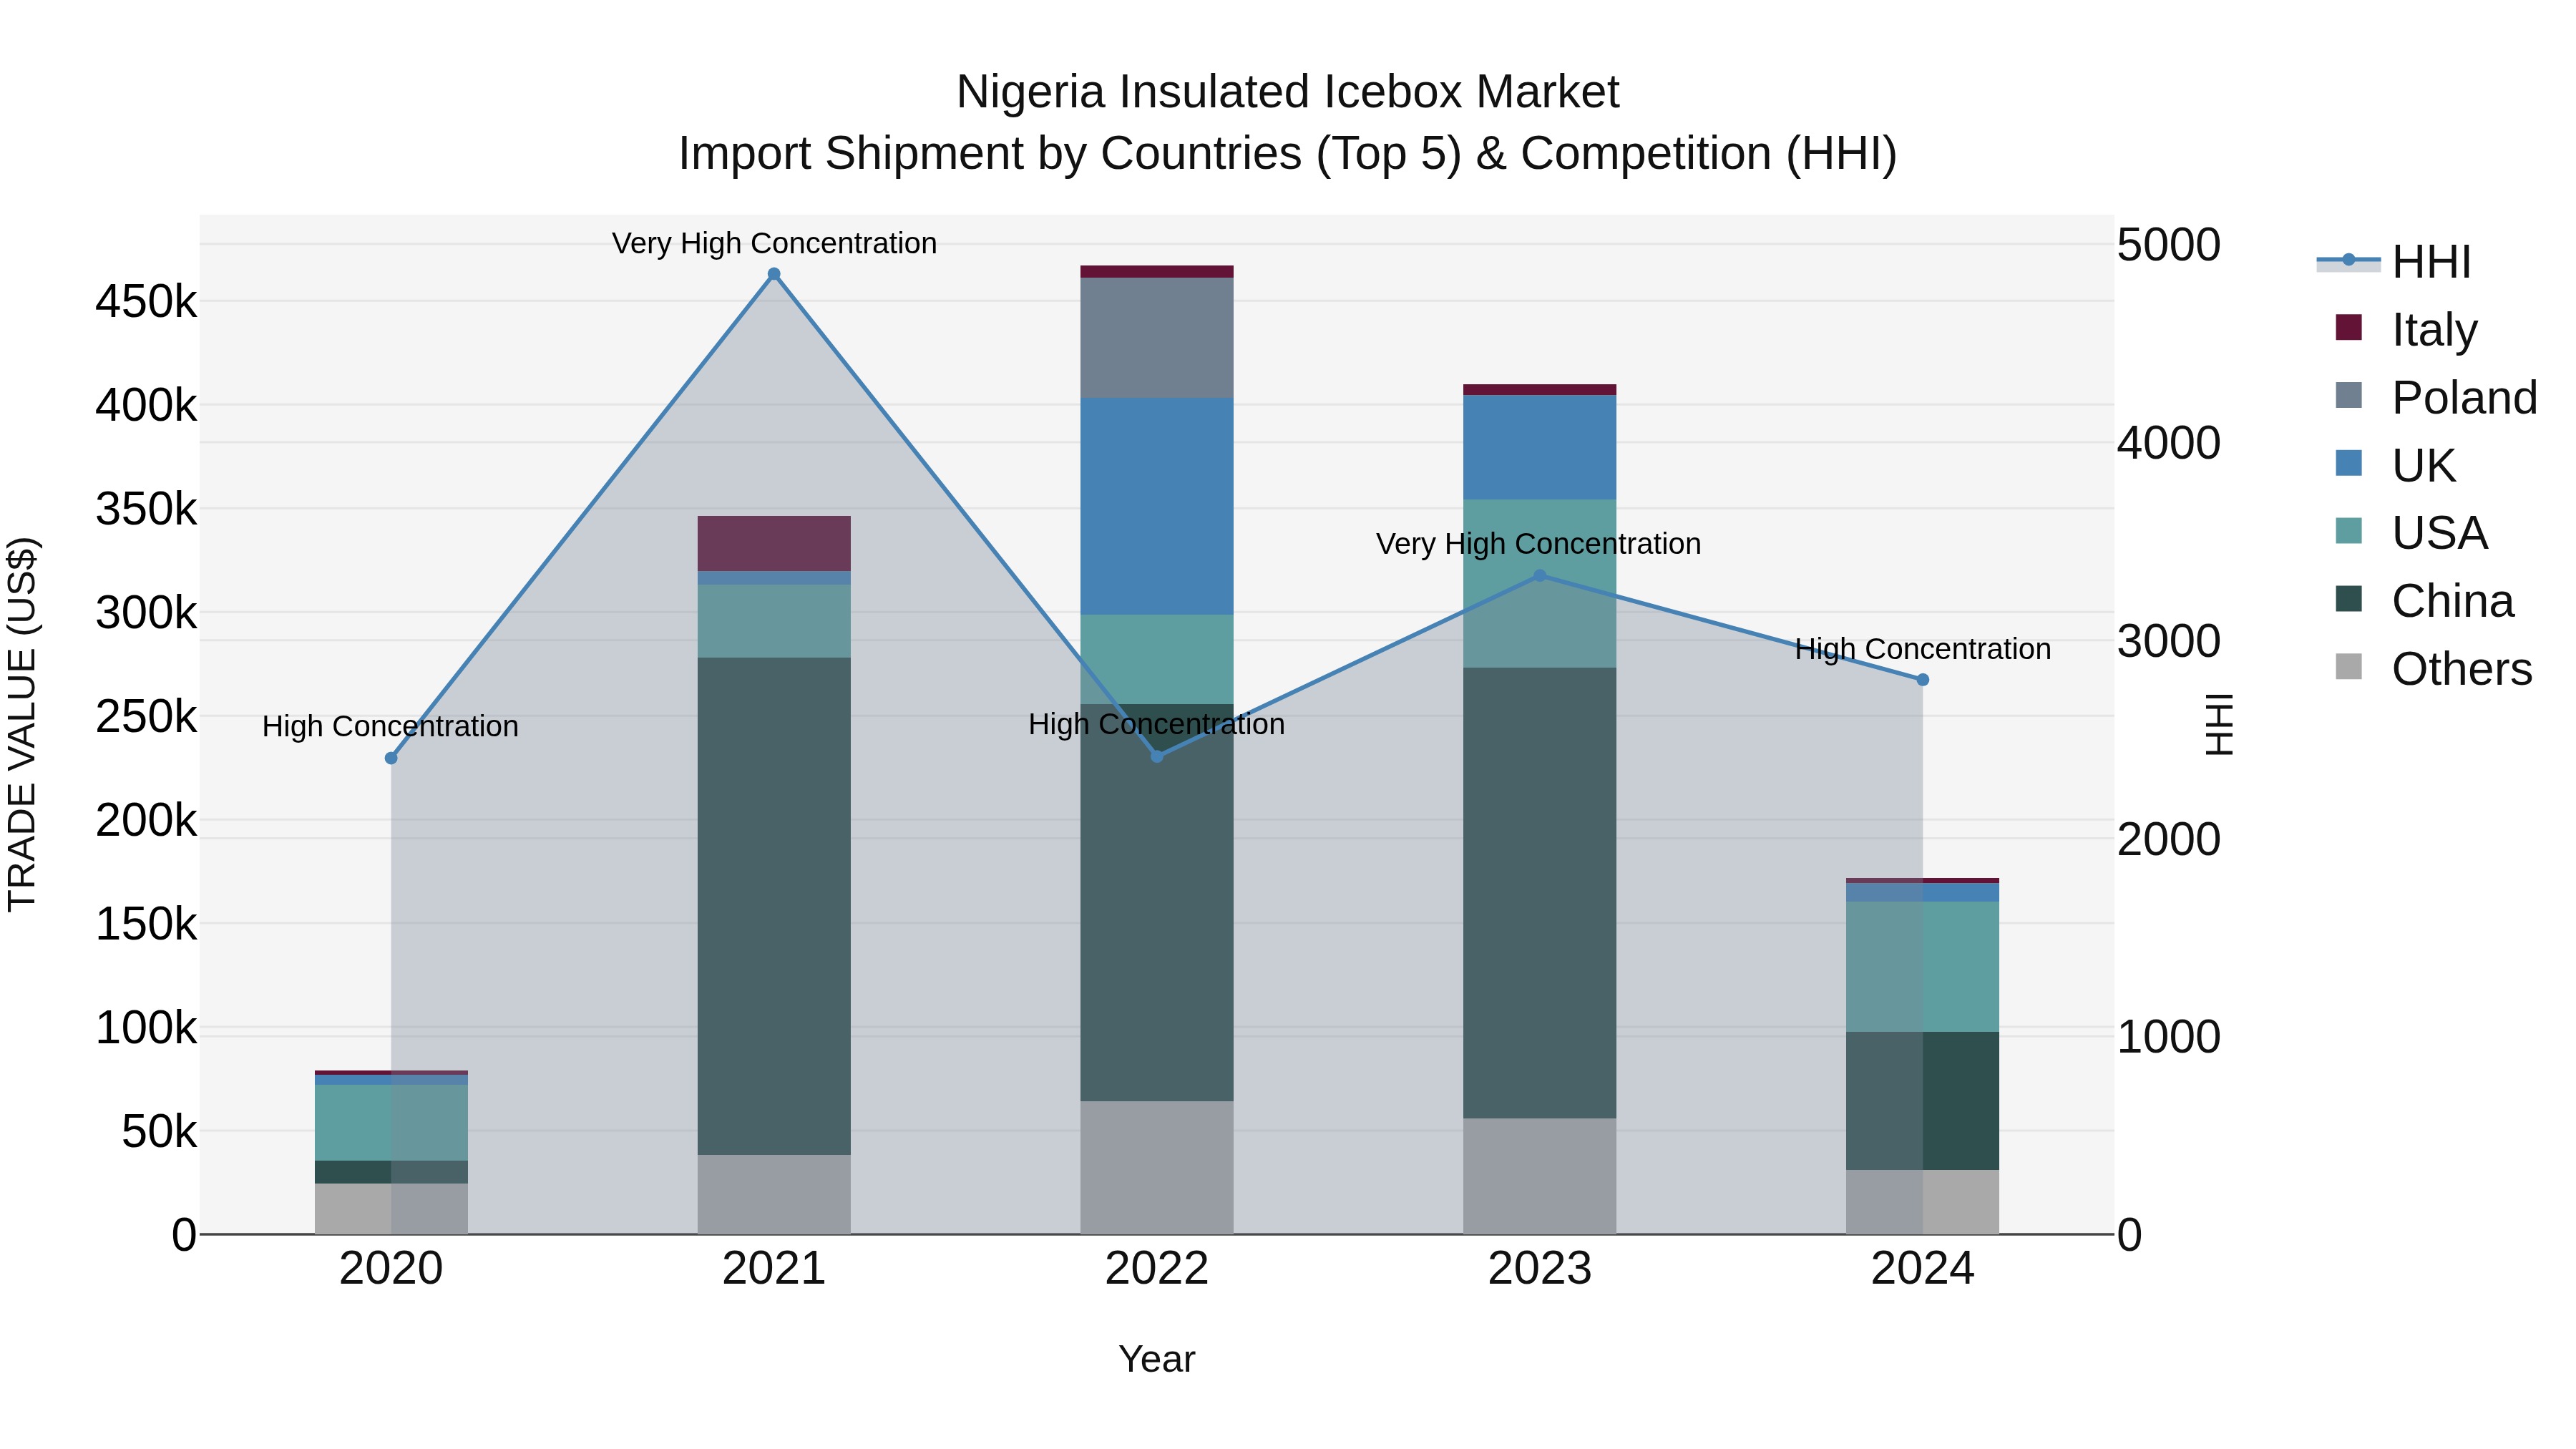Click the 2022 UK blue bar segment
The image size is (2576, 1449).
[x=1157, y=506]
